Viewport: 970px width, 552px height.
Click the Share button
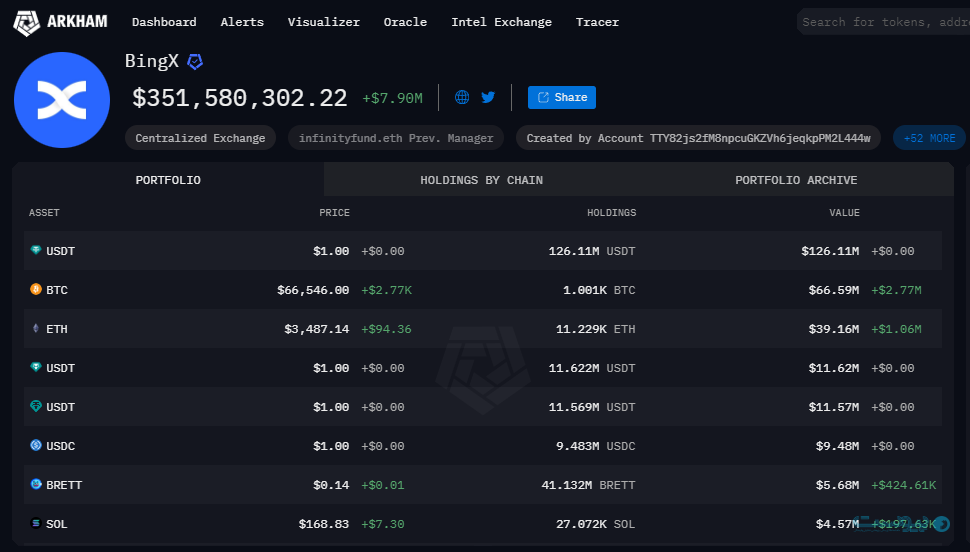click(562, 97)
